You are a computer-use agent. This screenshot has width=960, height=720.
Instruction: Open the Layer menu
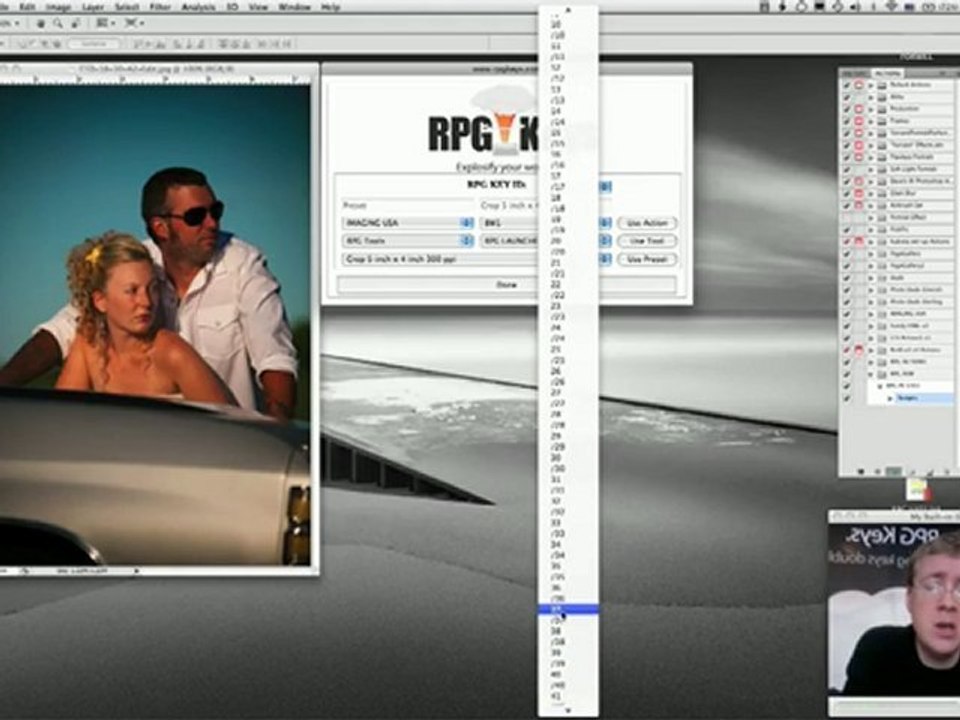93,7
